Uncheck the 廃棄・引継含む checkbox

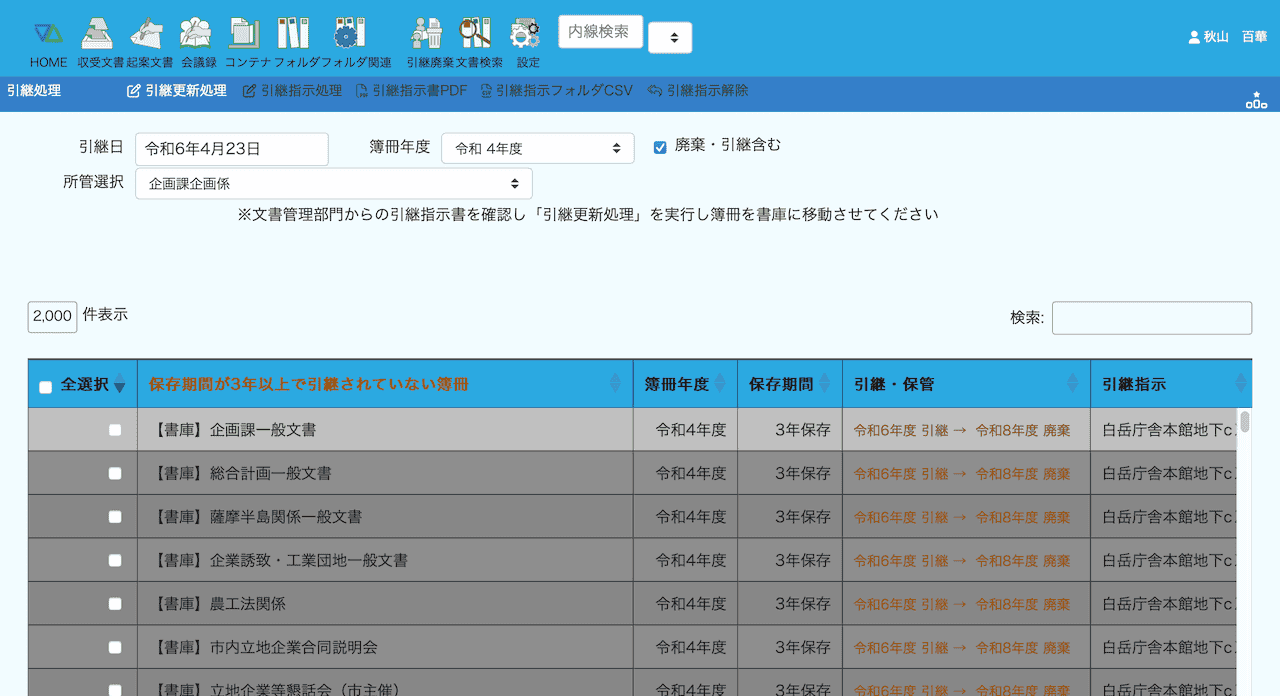(660, 147)
